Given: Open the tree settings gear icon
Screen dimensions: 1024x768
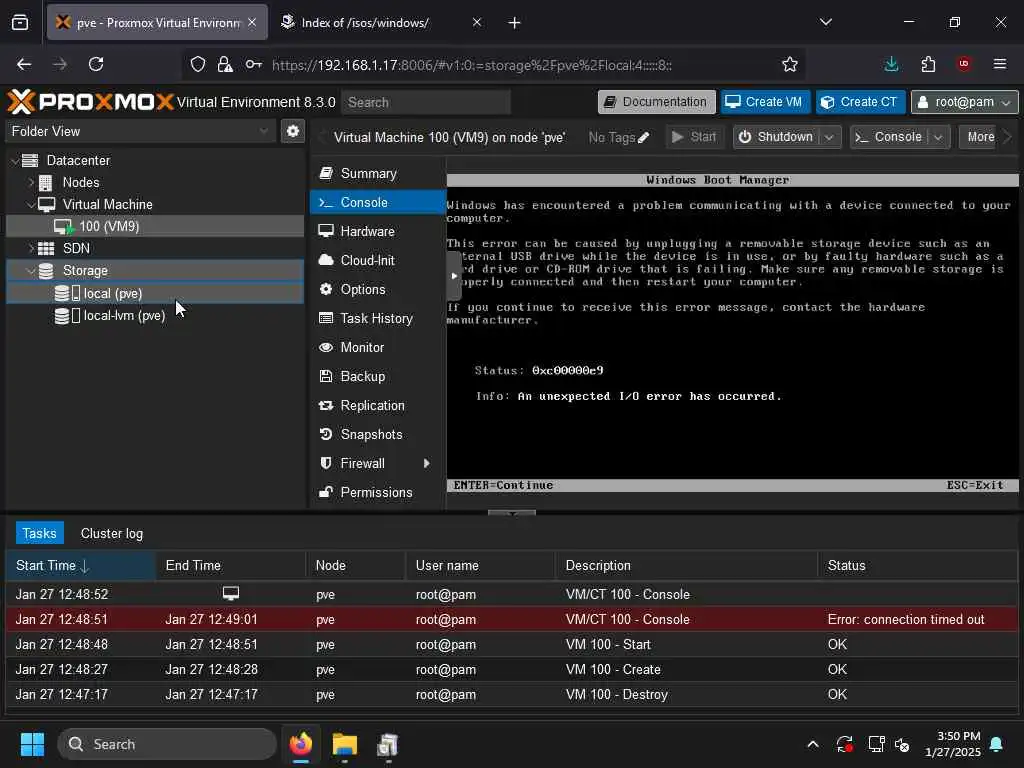Looking at the screenshot, I should (293, 131).
